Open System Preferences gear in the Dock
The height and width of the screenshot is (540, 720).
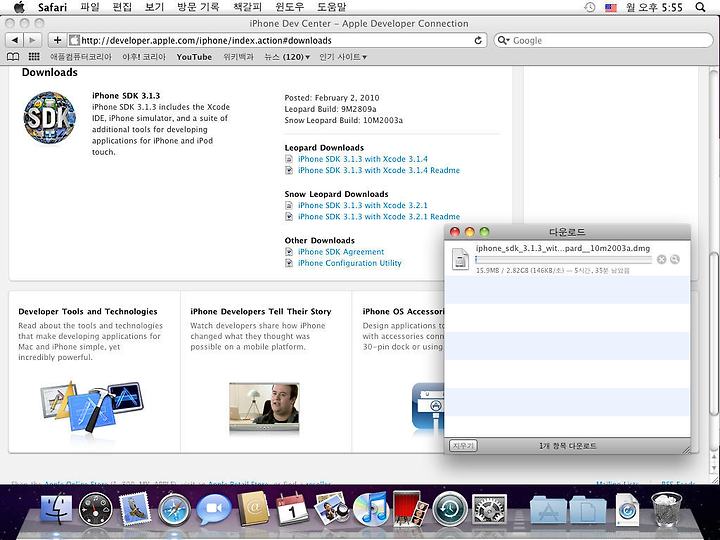tap(489, 509)
